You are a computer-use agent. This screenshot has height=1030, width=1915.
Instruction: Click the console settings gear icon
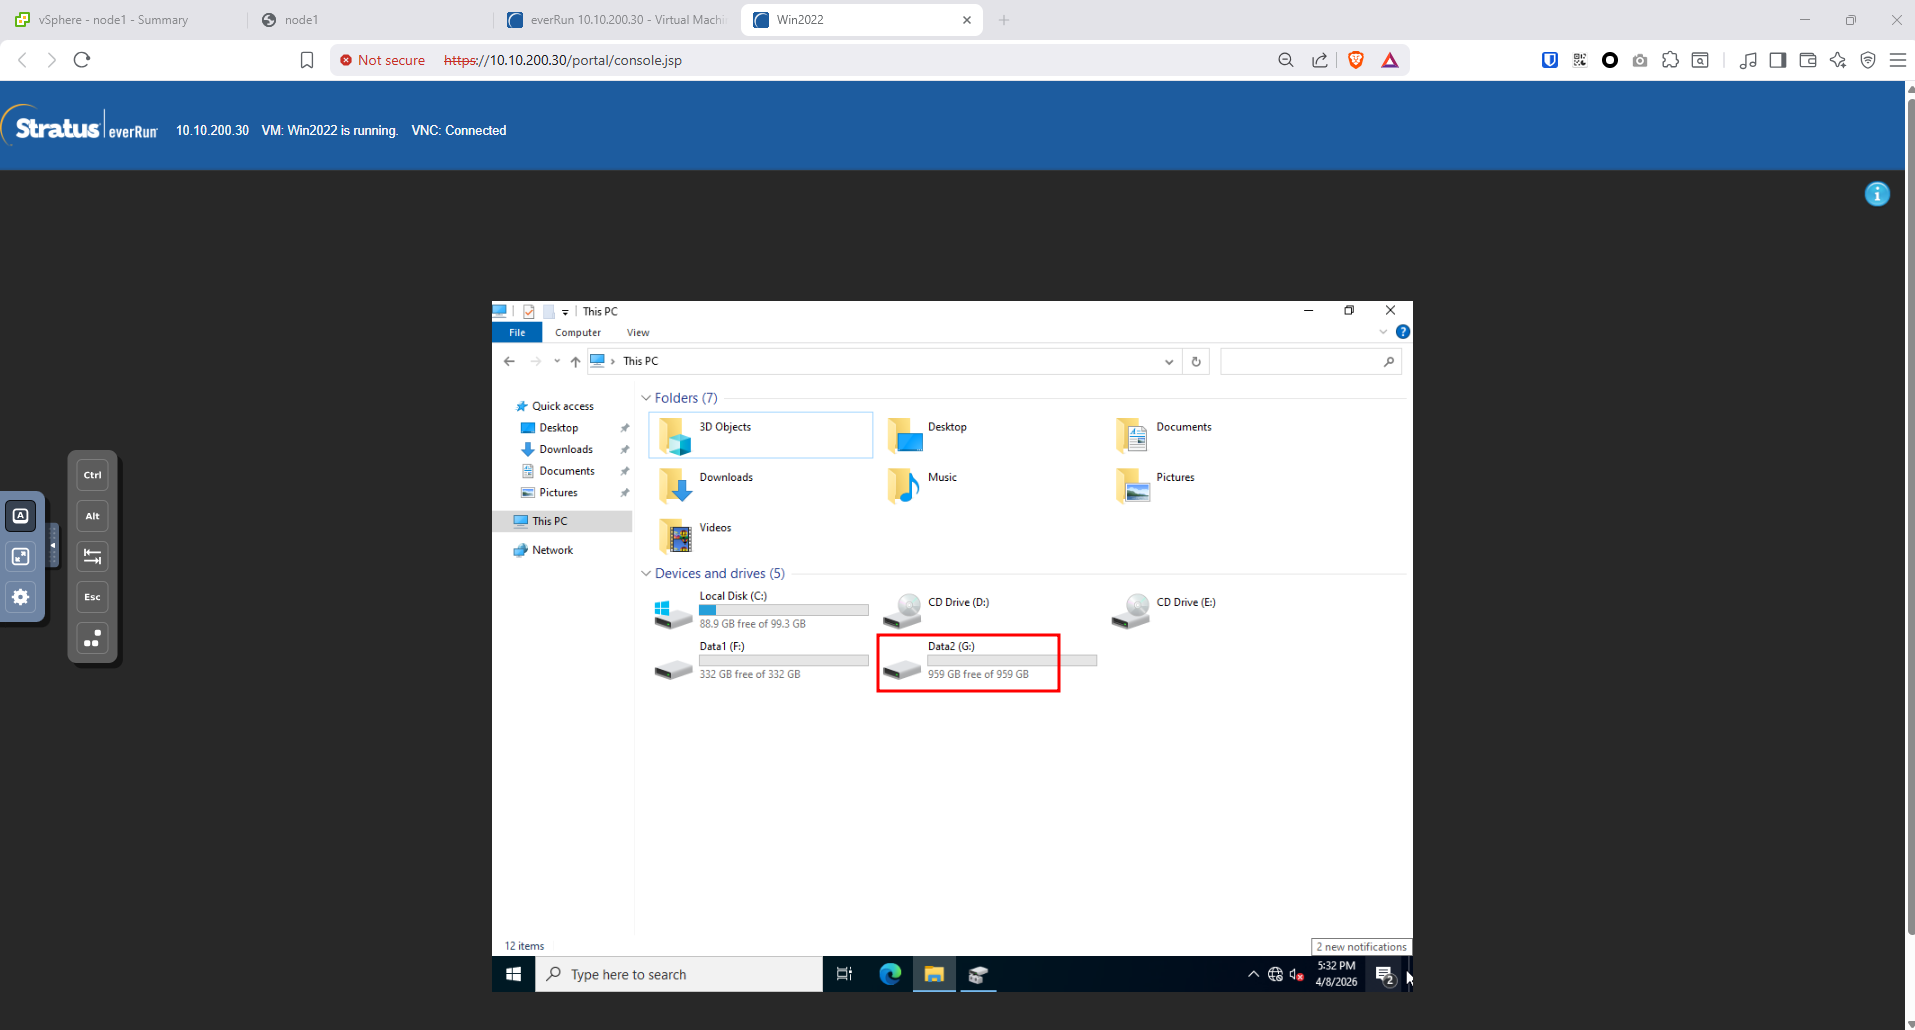[x=20, y=597]
